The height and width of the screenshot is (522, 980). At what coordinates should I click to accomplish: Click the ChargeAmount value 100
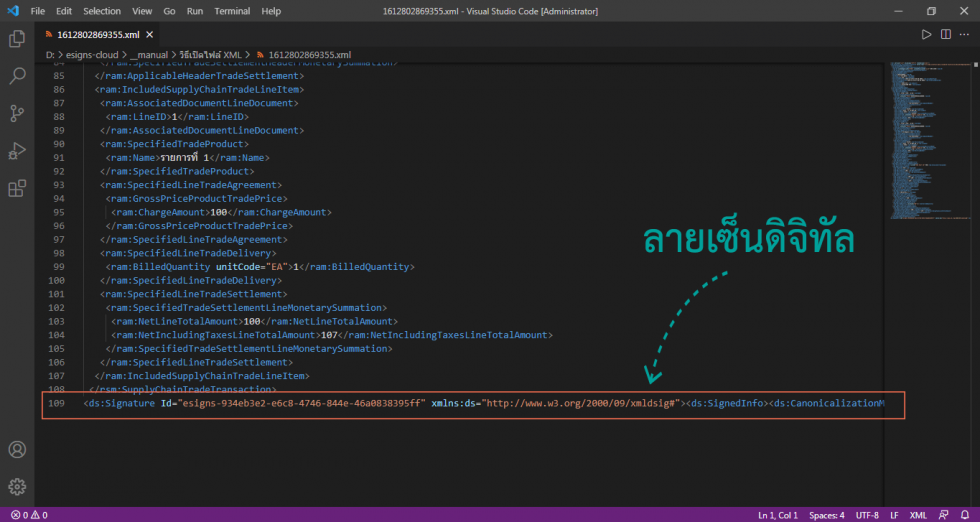218,212
